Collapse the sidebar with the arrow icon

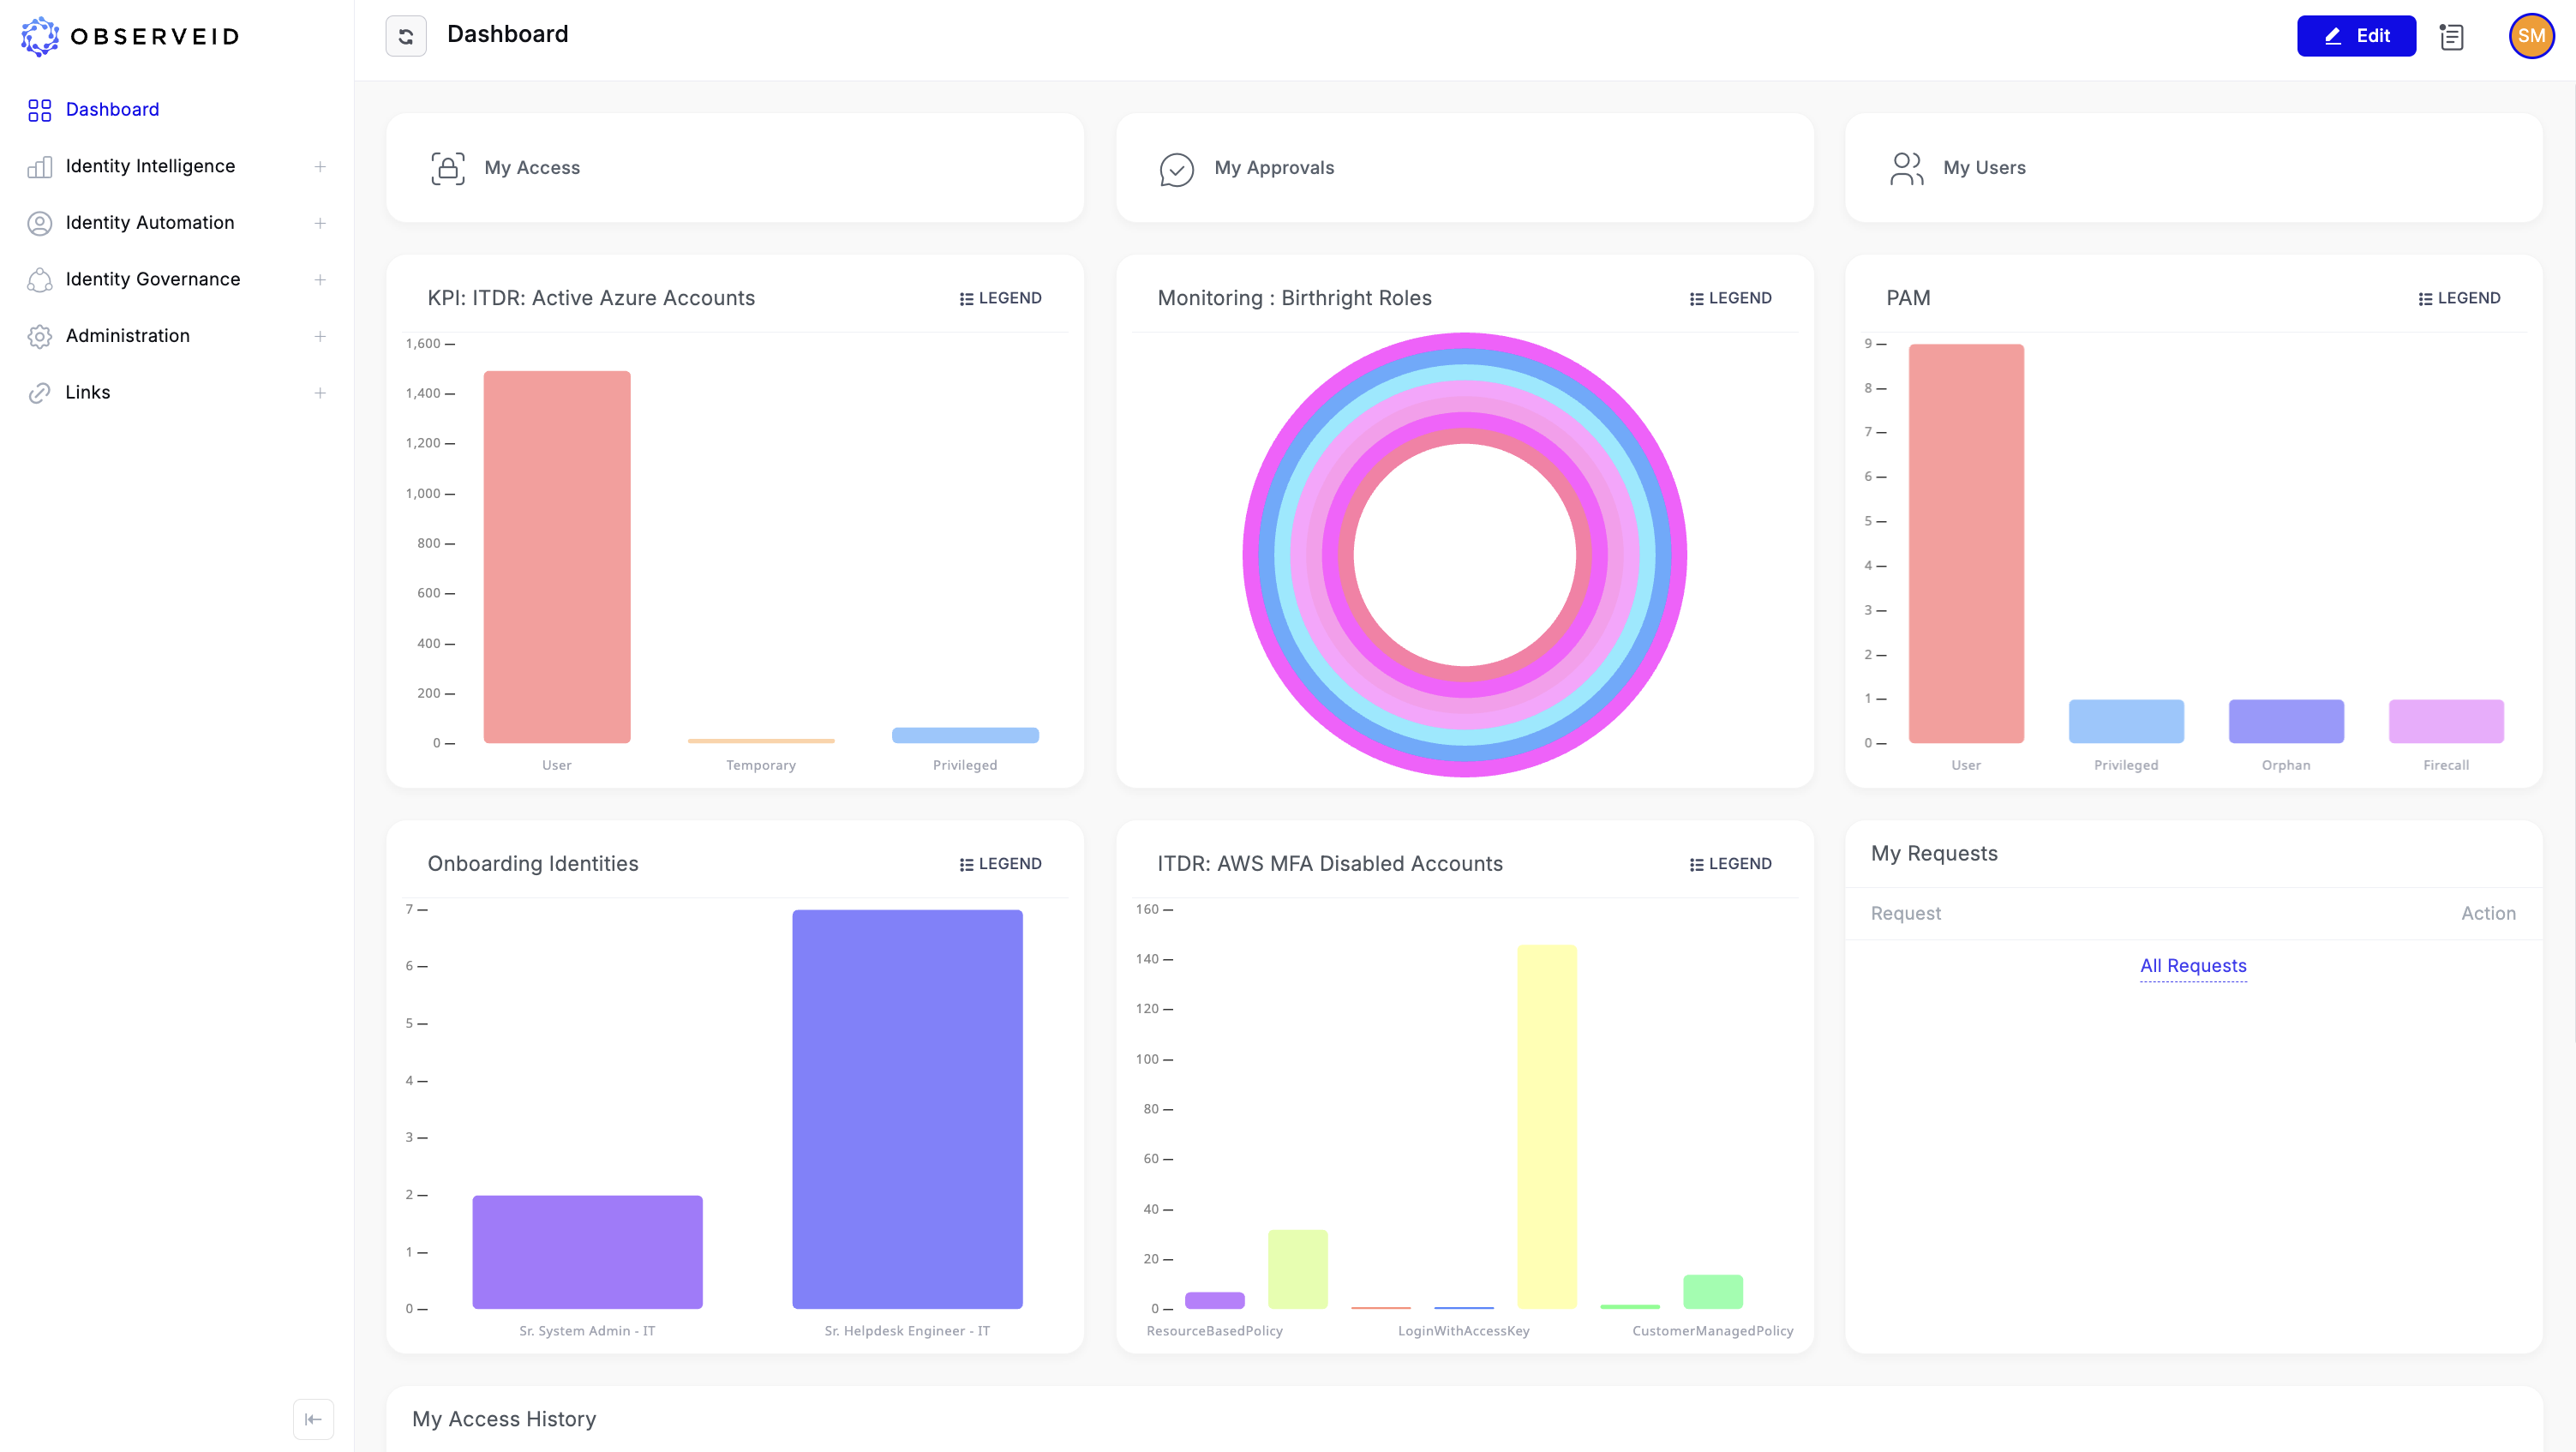[313, 1418]
